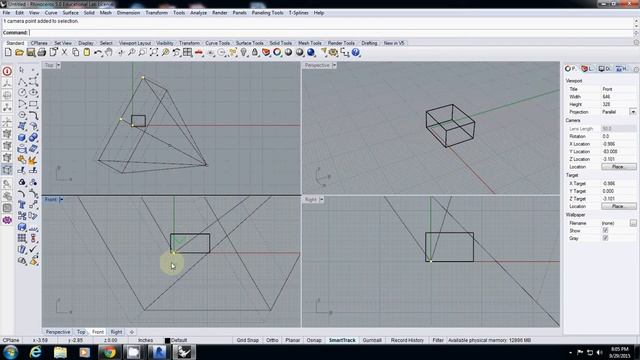Click the Zoom Extents icon
The height and width of the screenshot is (360, 640).
(154, 52)
